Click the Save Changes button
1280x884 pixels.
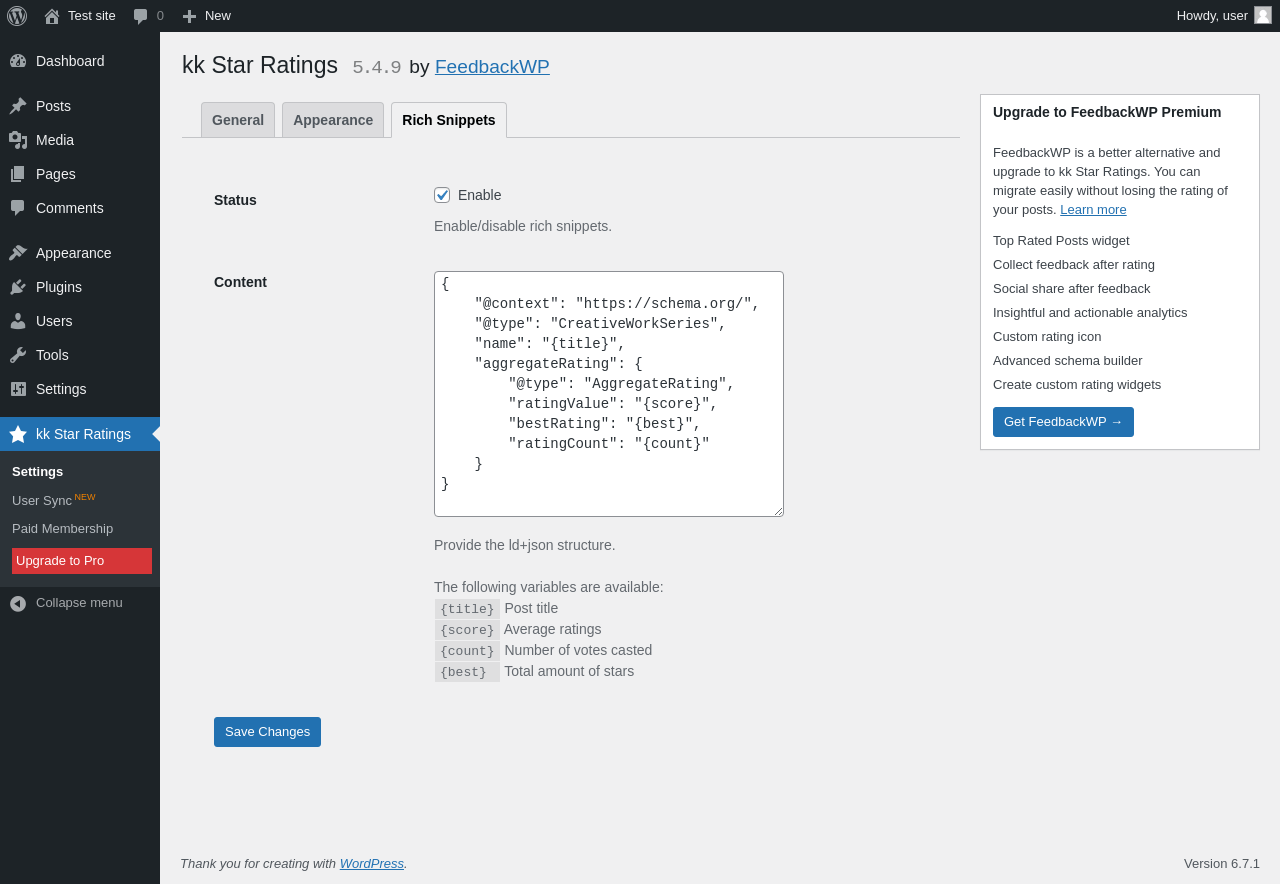click(267, 732)
